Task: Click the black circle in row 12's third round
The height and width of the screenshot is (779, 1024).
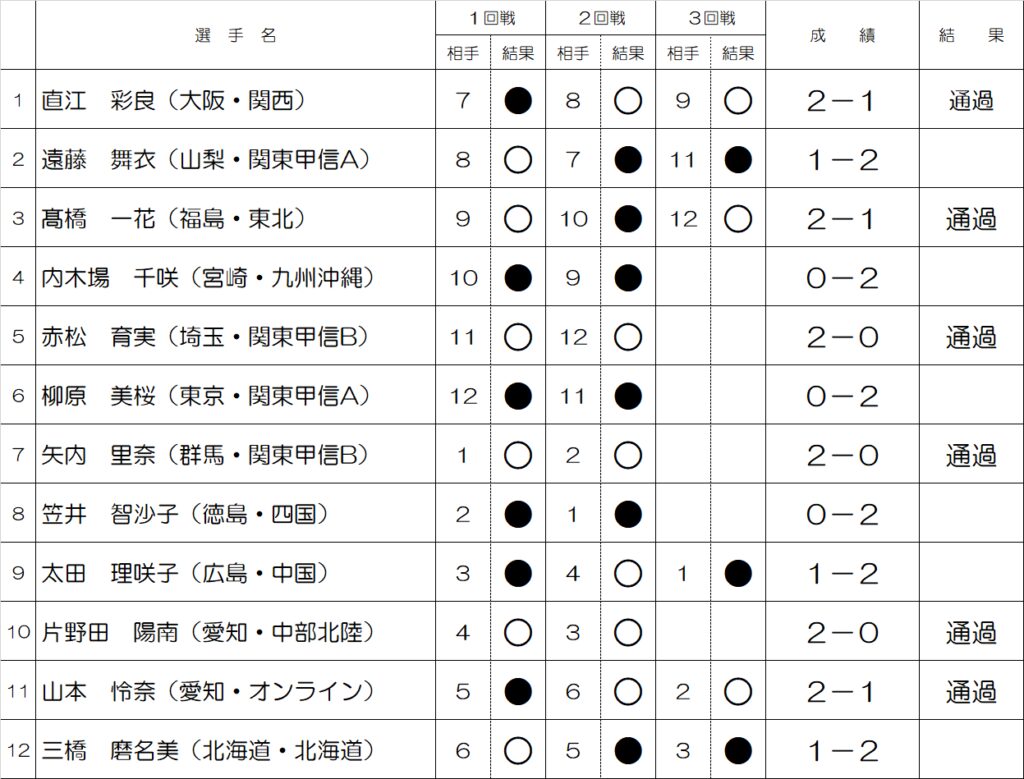Action: 738,750
